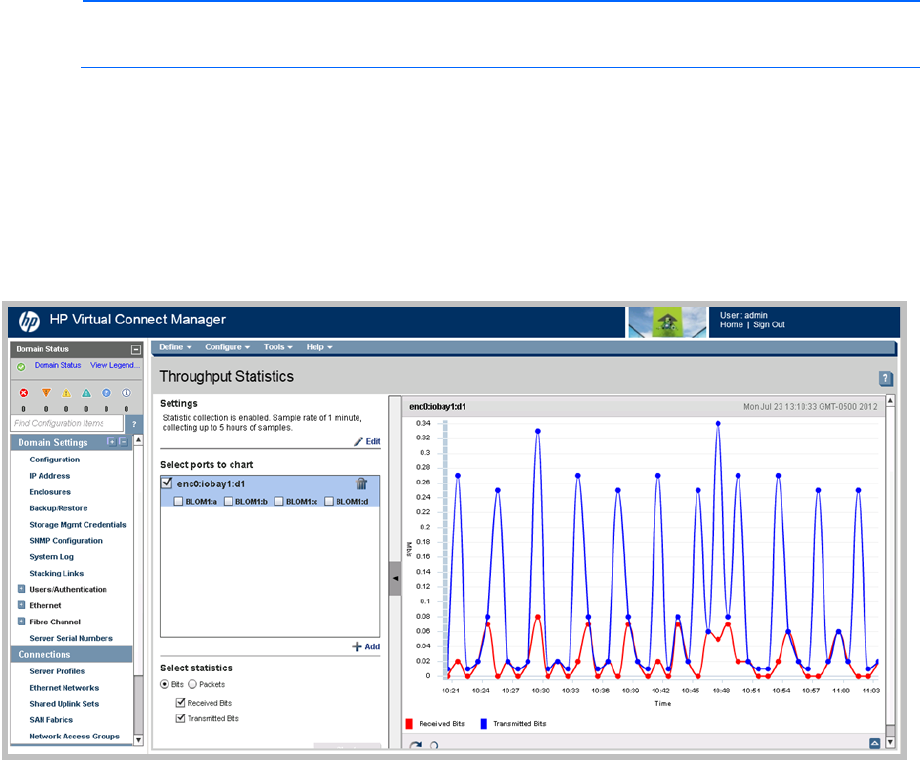Delete port enc0:iobay1:d1 with trash icon
The image size is (920, 761).
point(361,483)
